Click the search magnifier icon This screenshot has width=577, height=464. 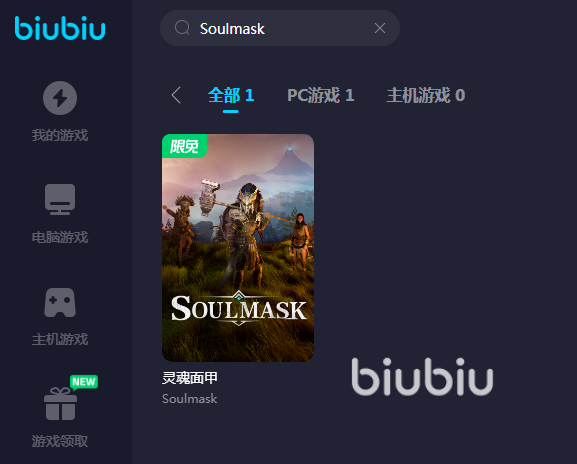pos(182,28)
